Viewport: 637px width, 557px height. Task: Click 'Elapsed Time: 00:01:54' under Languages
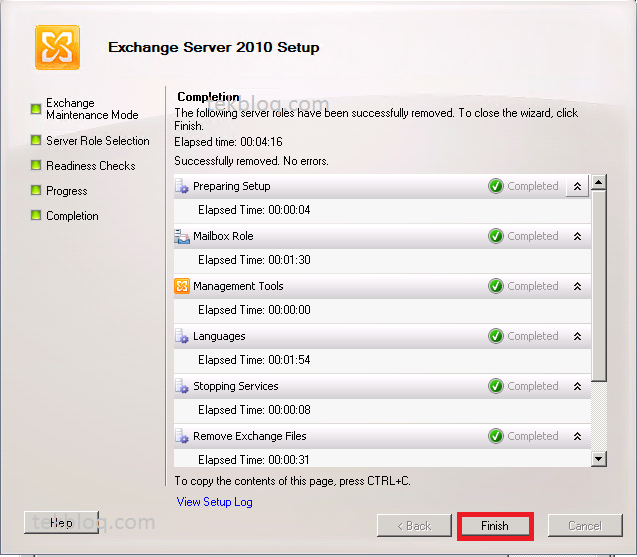pyautogui.click(x=254, y=360)
